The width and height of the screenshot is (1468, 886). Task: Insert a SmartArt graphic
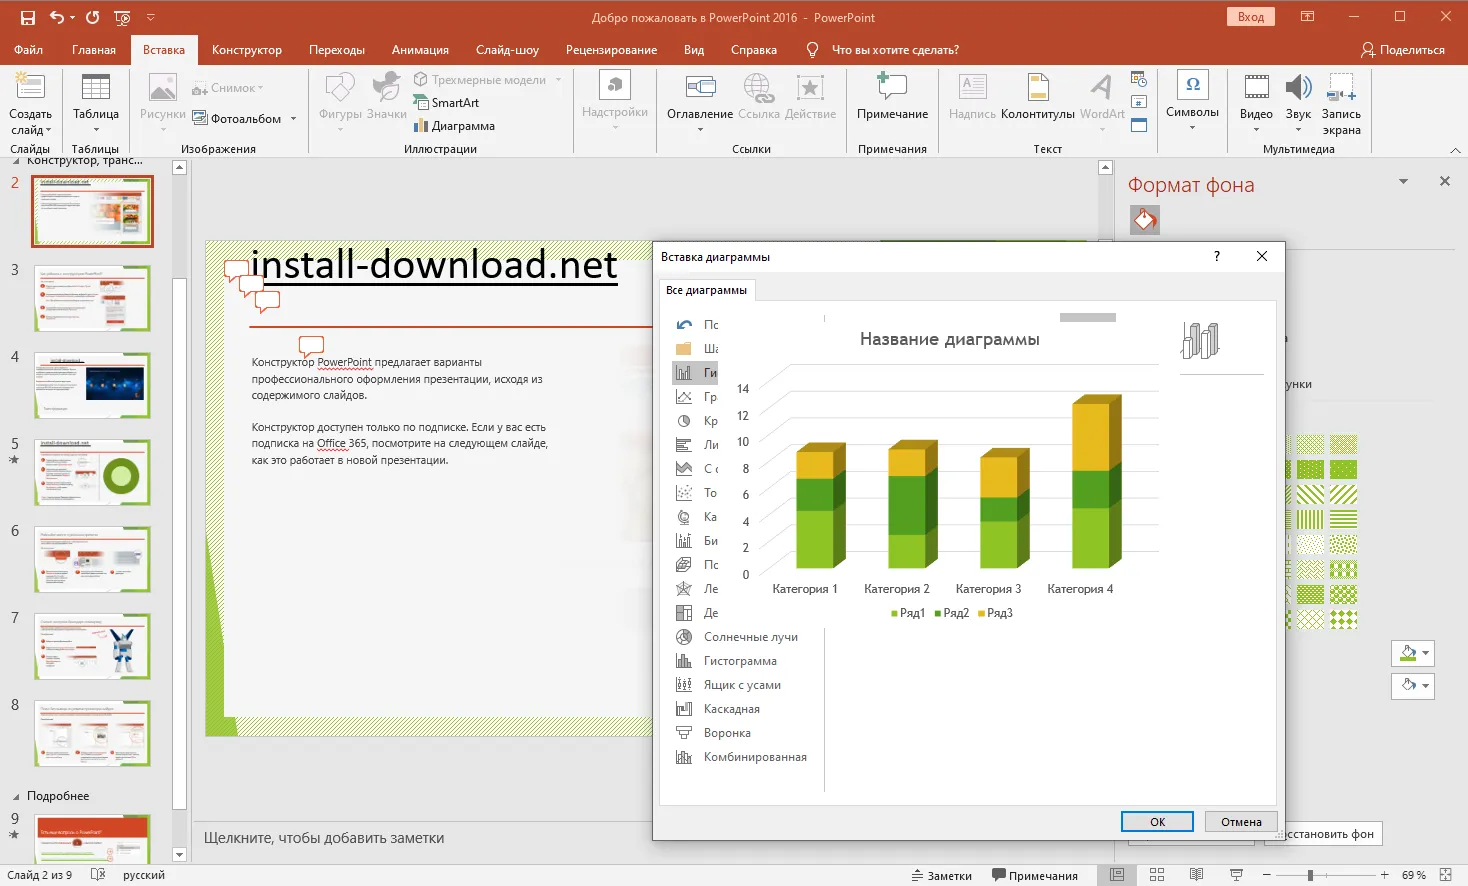(x=446, y=103)
